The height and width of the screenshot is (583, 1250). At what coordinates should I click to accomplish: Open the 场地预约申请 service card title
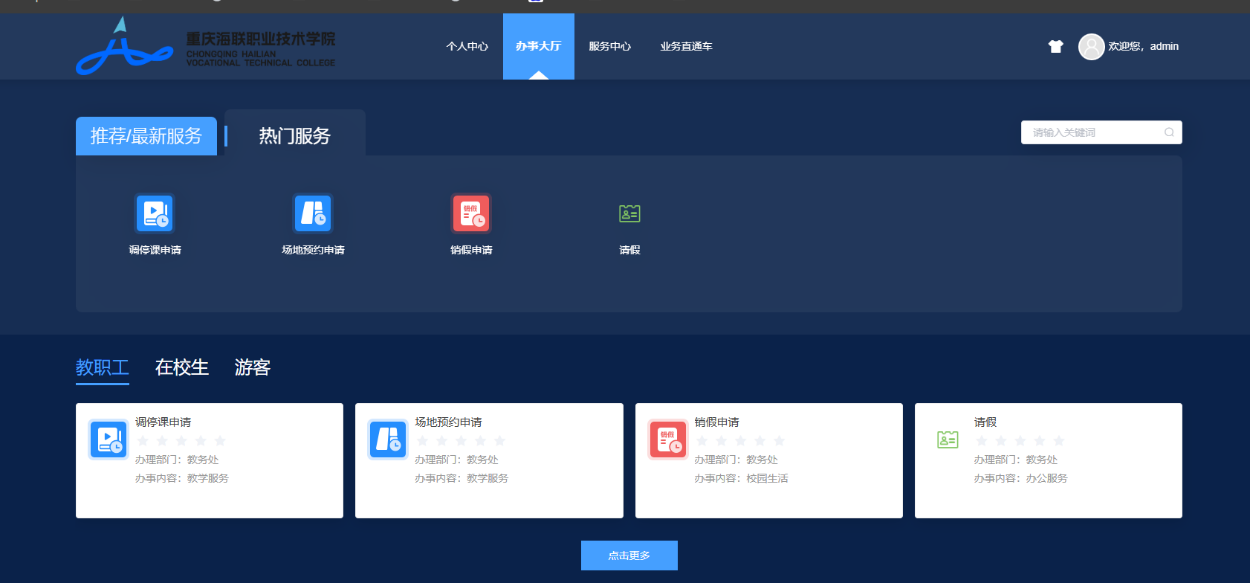[448, 422]
